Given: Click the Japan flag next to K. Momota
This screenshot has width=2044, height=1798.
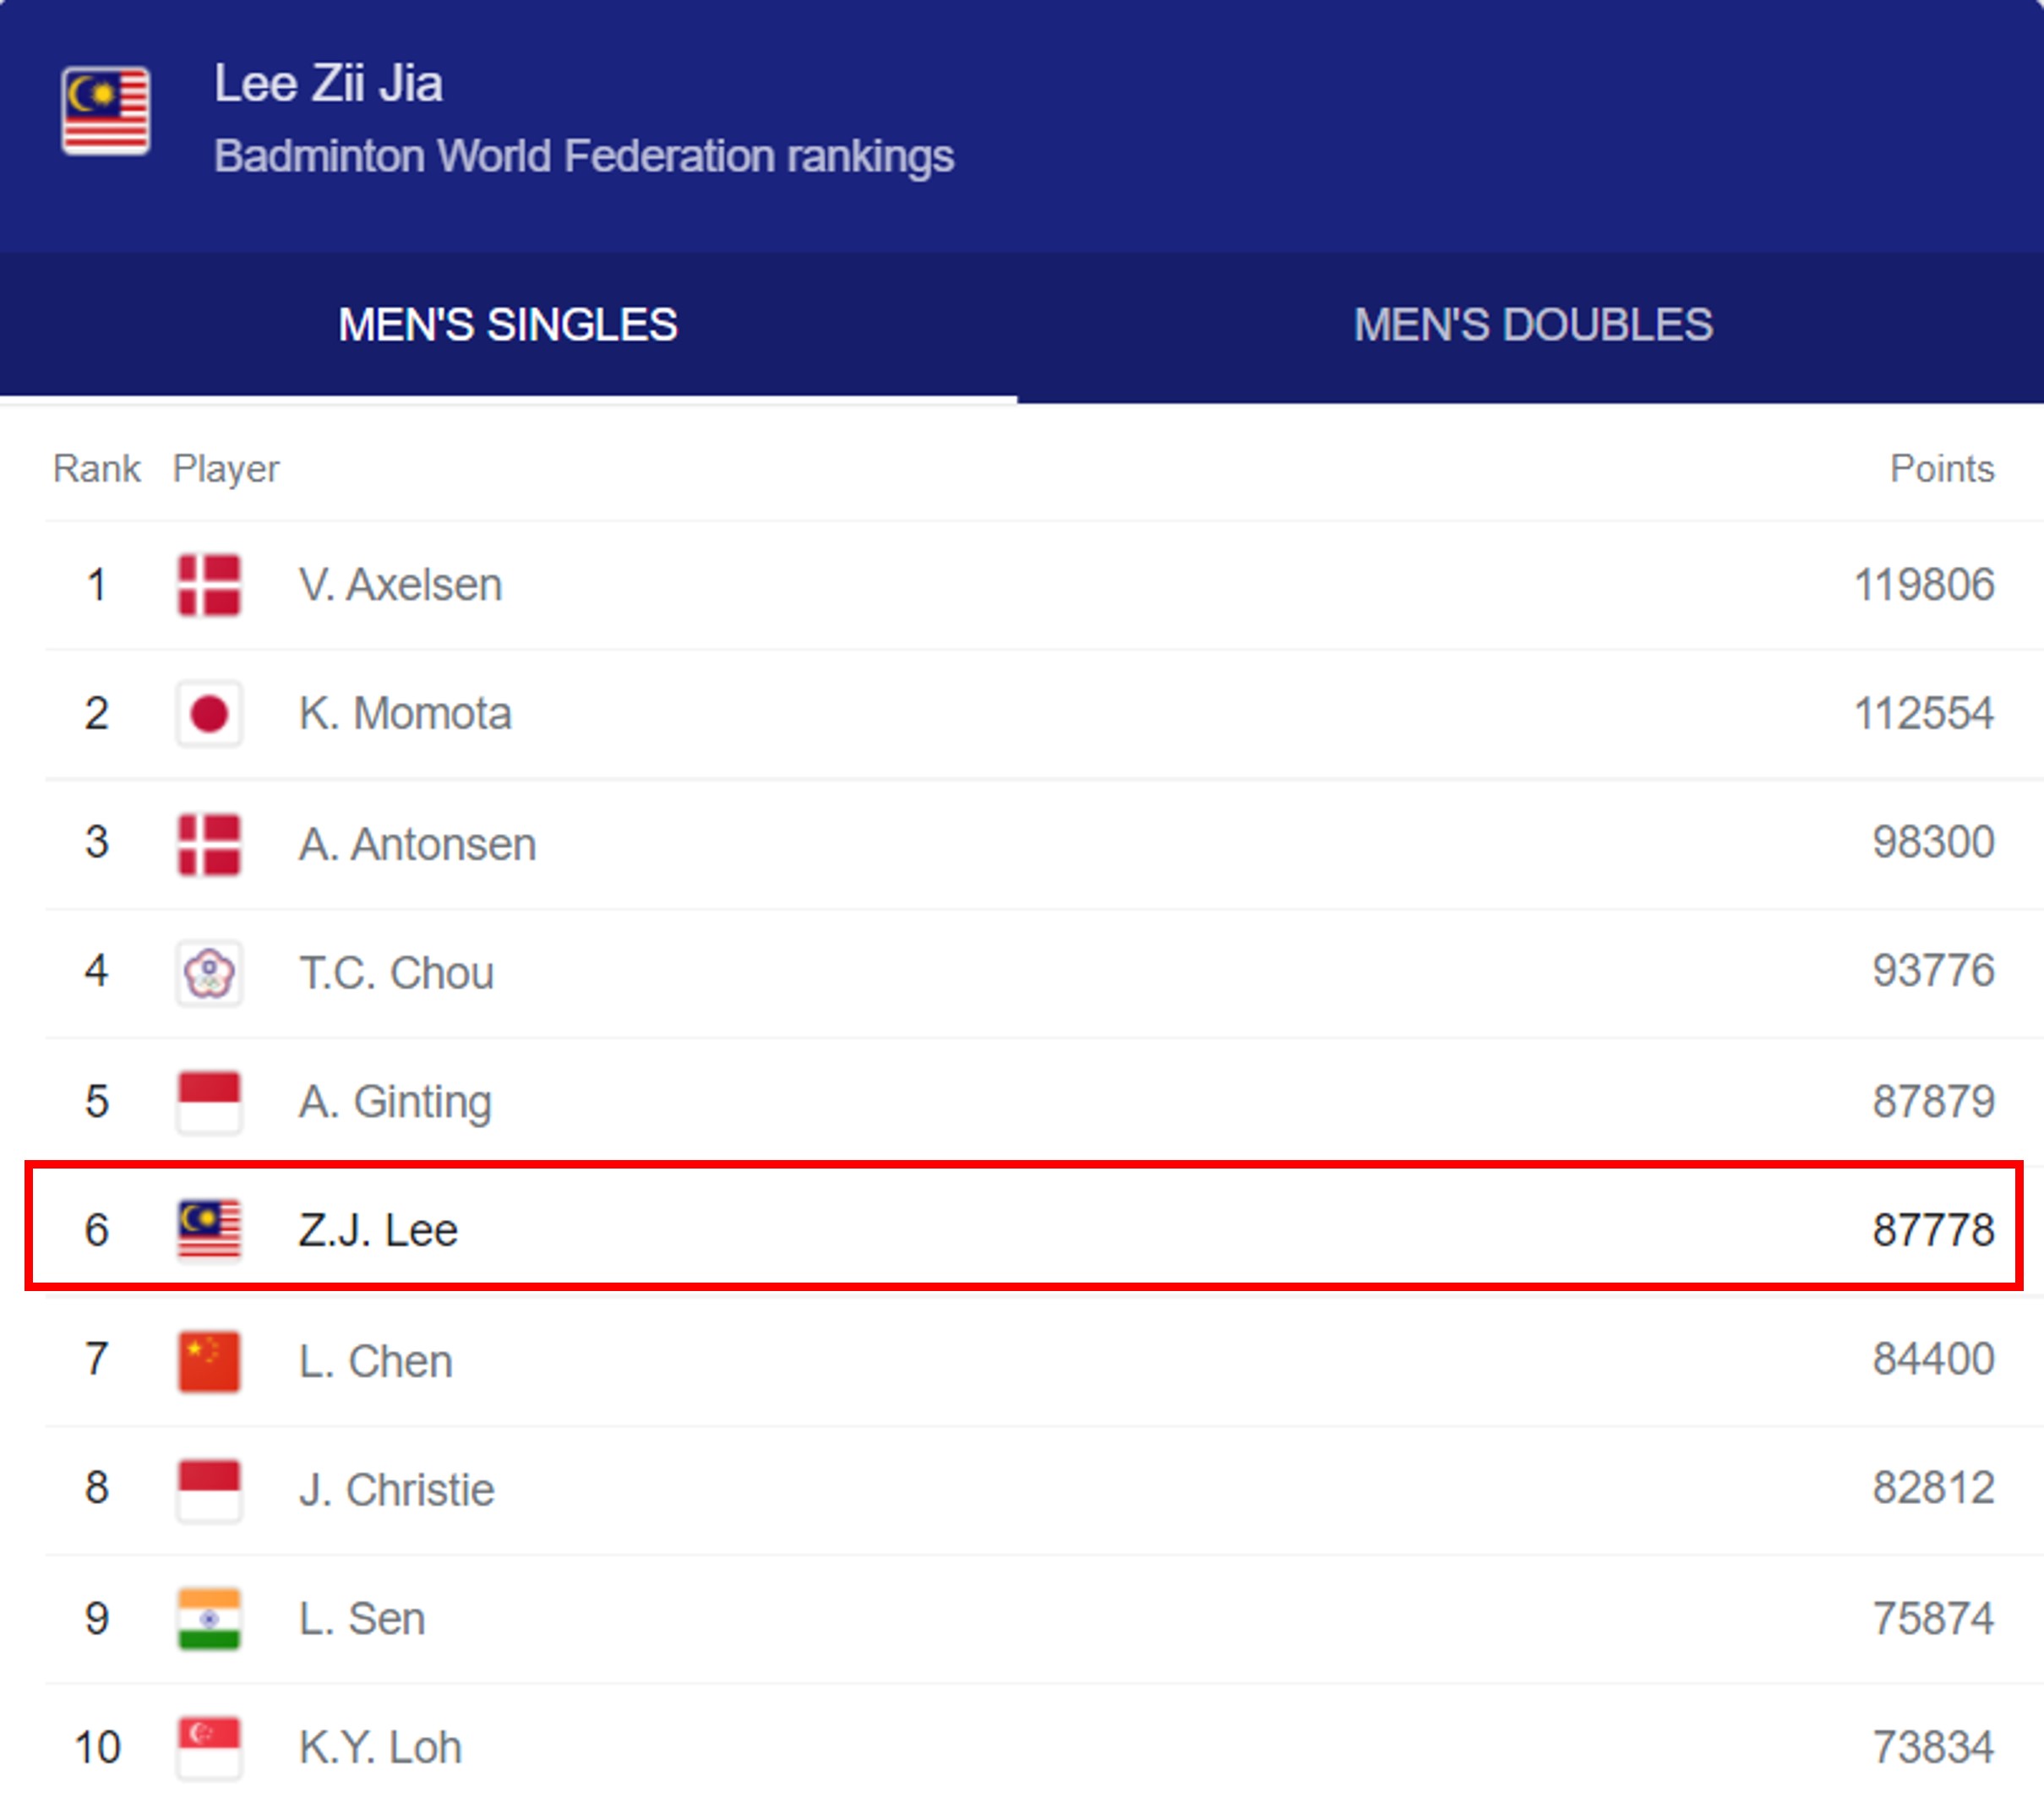Looking at the screenshot, I should point(209,714).
